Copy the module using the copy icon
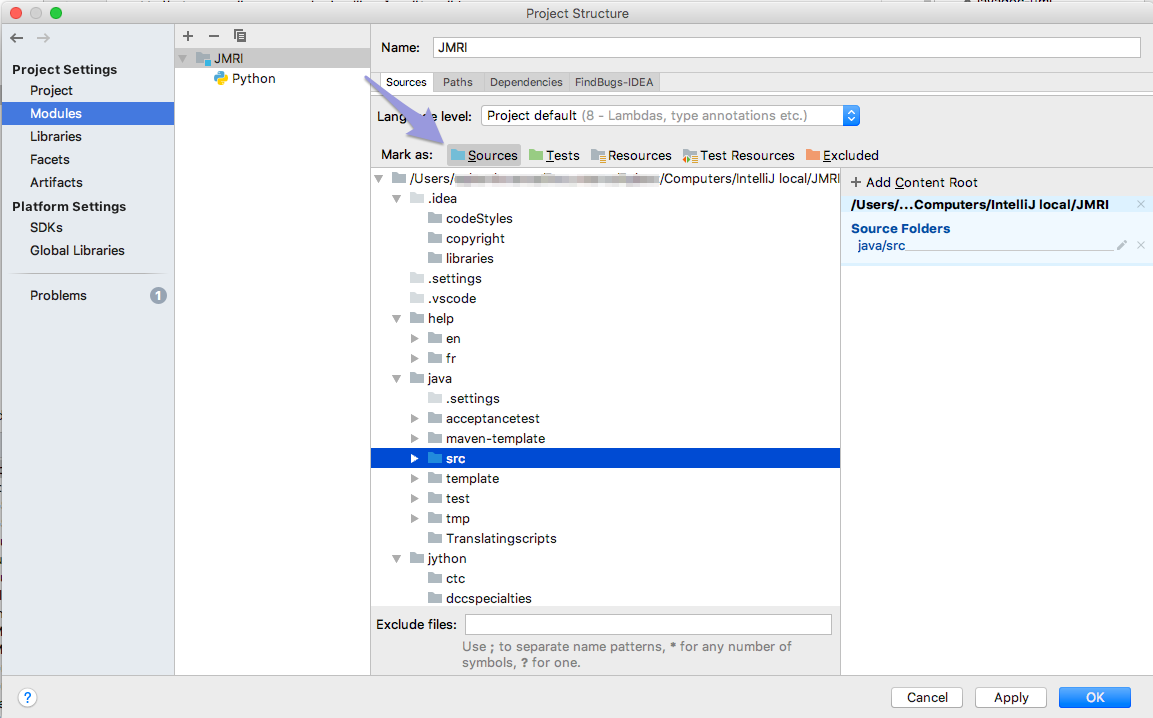The image size is (1153, 718). pyautogui.click(x=239, y=35)
